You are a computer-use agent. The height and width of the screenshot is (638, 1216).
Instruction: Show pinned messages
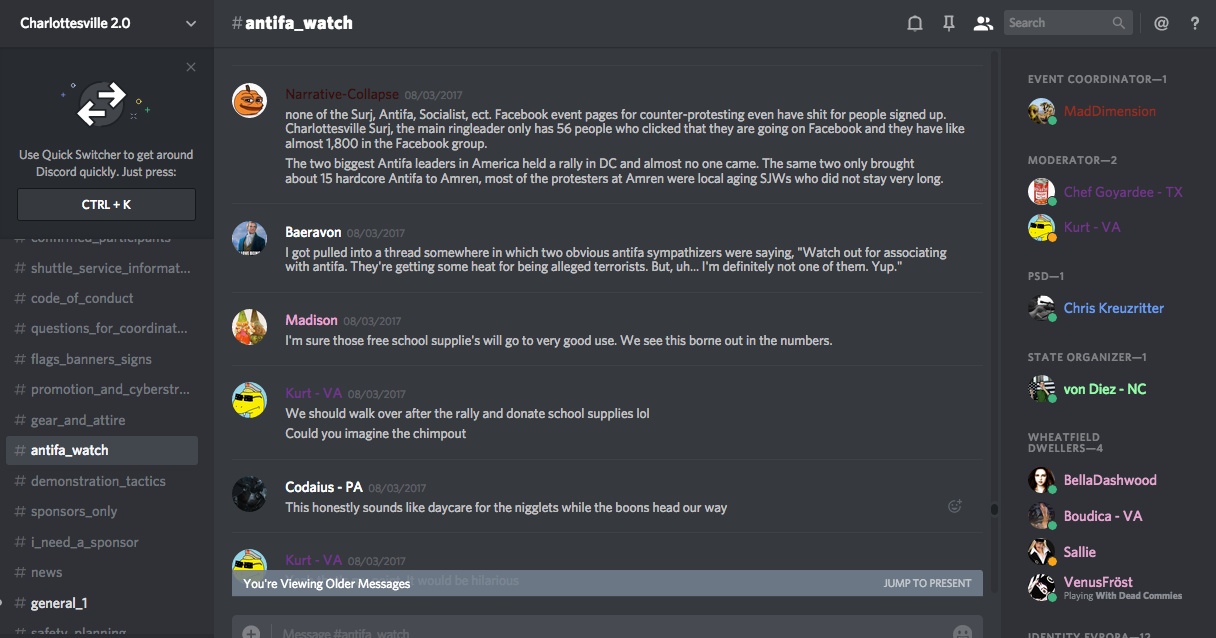949,23
